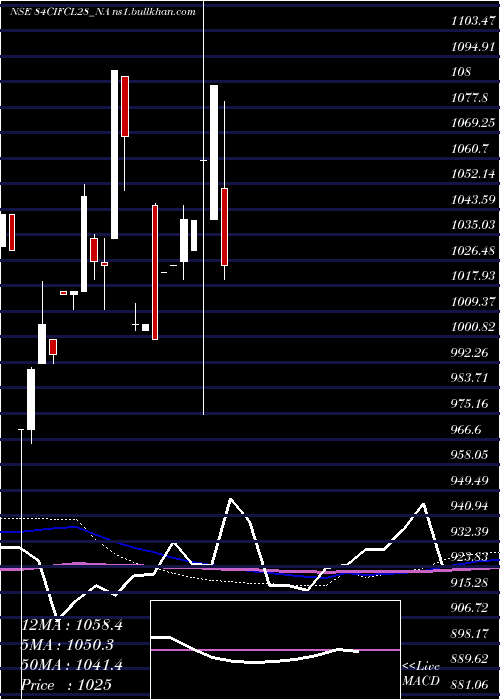Select the 1069.25 price axis label

(x=473, y=123)
